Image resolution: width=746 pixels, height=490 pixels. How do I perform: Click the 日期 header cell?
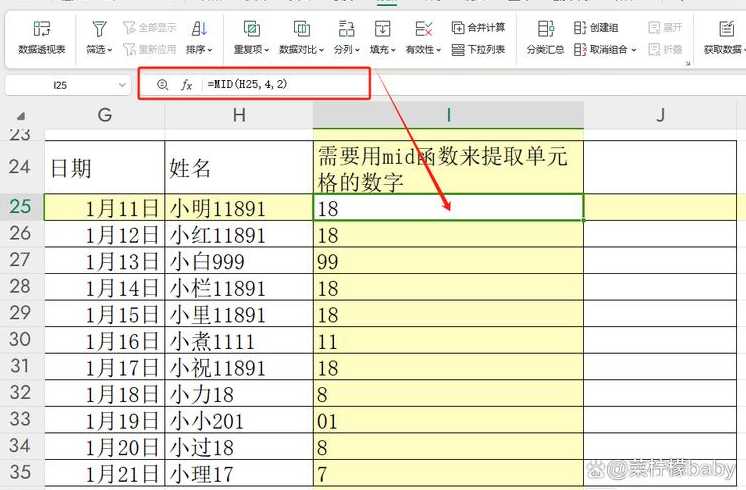(105, 167)
